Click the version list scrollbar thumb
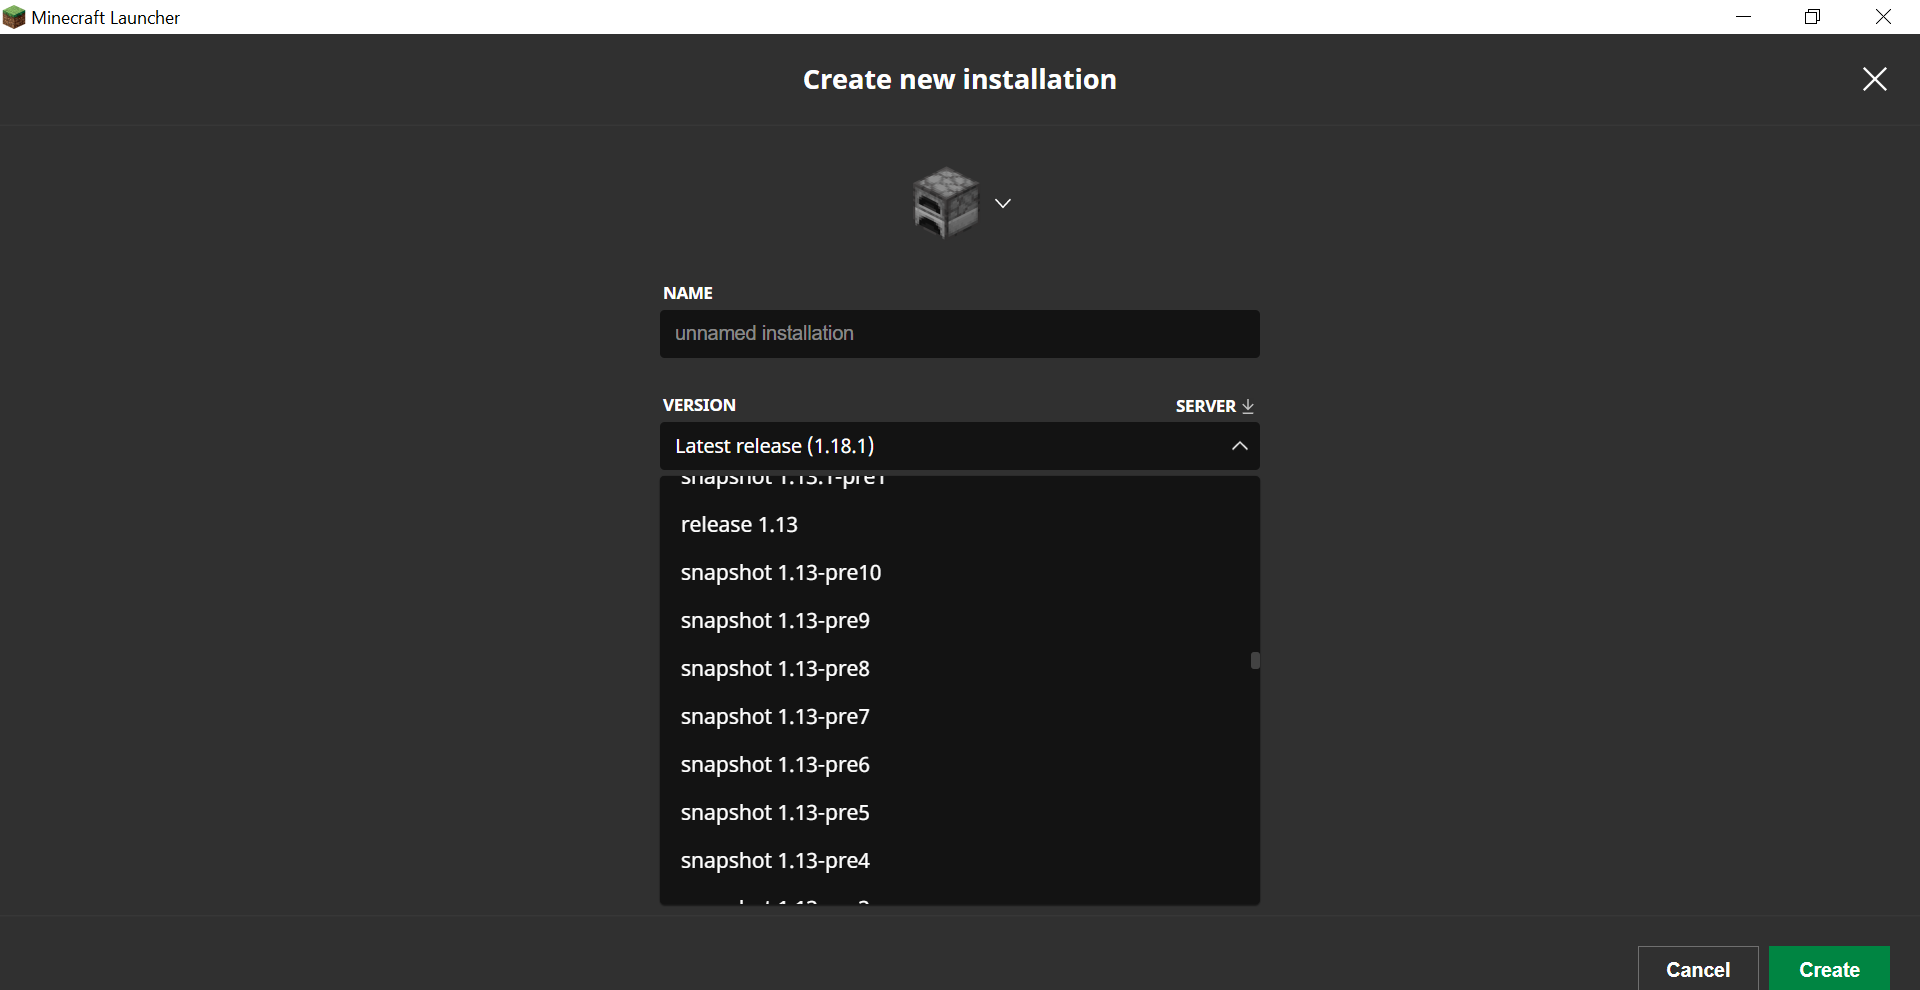The image size is (1920, 990). tap(1255, 661)
